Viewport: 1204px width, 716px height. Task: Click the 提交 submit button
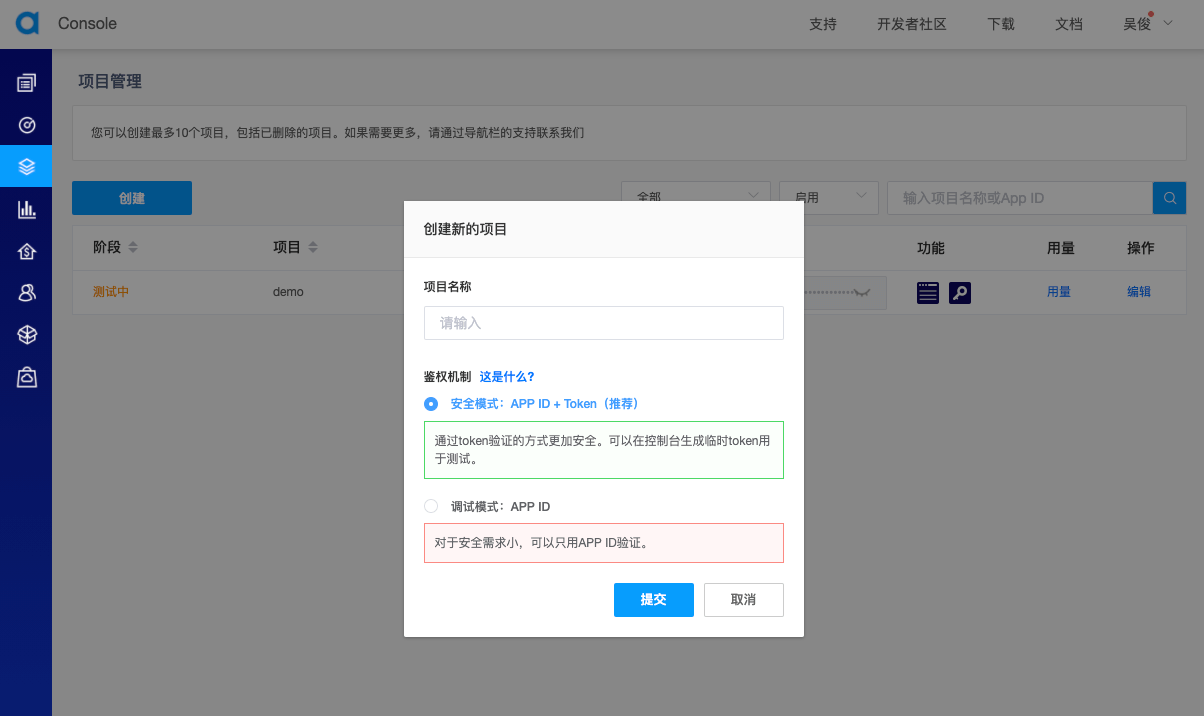point(654,600)
